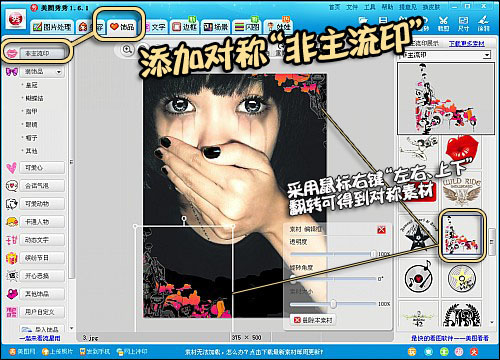Click the speech bubble 会话气泡 icon
The height and width of the screenshot is (360, 500).
12,186
